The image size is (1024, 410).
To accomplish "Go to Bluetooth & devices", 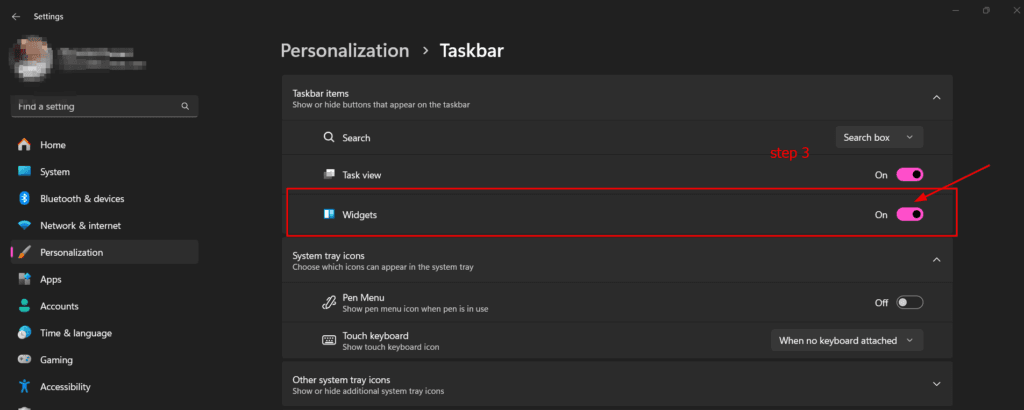I will 104,198.
